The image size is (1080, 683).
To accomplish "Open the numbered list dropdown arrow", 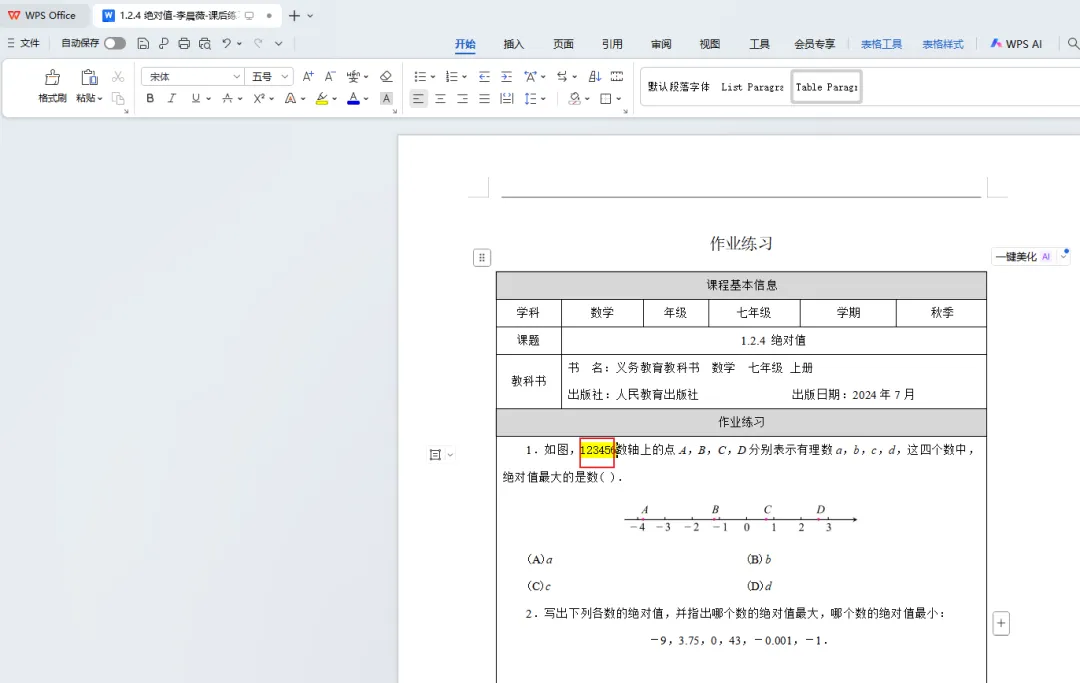I will tap(464, 77).
